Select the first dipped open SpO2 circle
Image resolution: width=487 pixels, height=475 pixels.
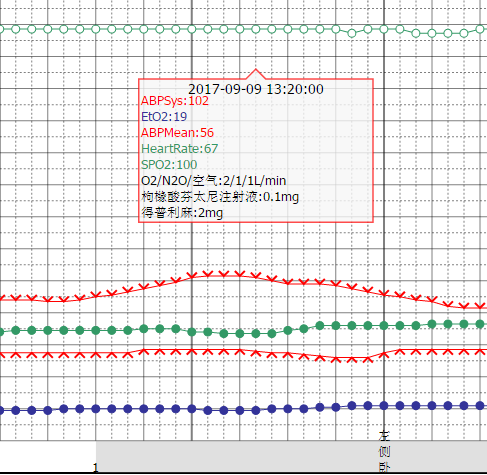352,33
